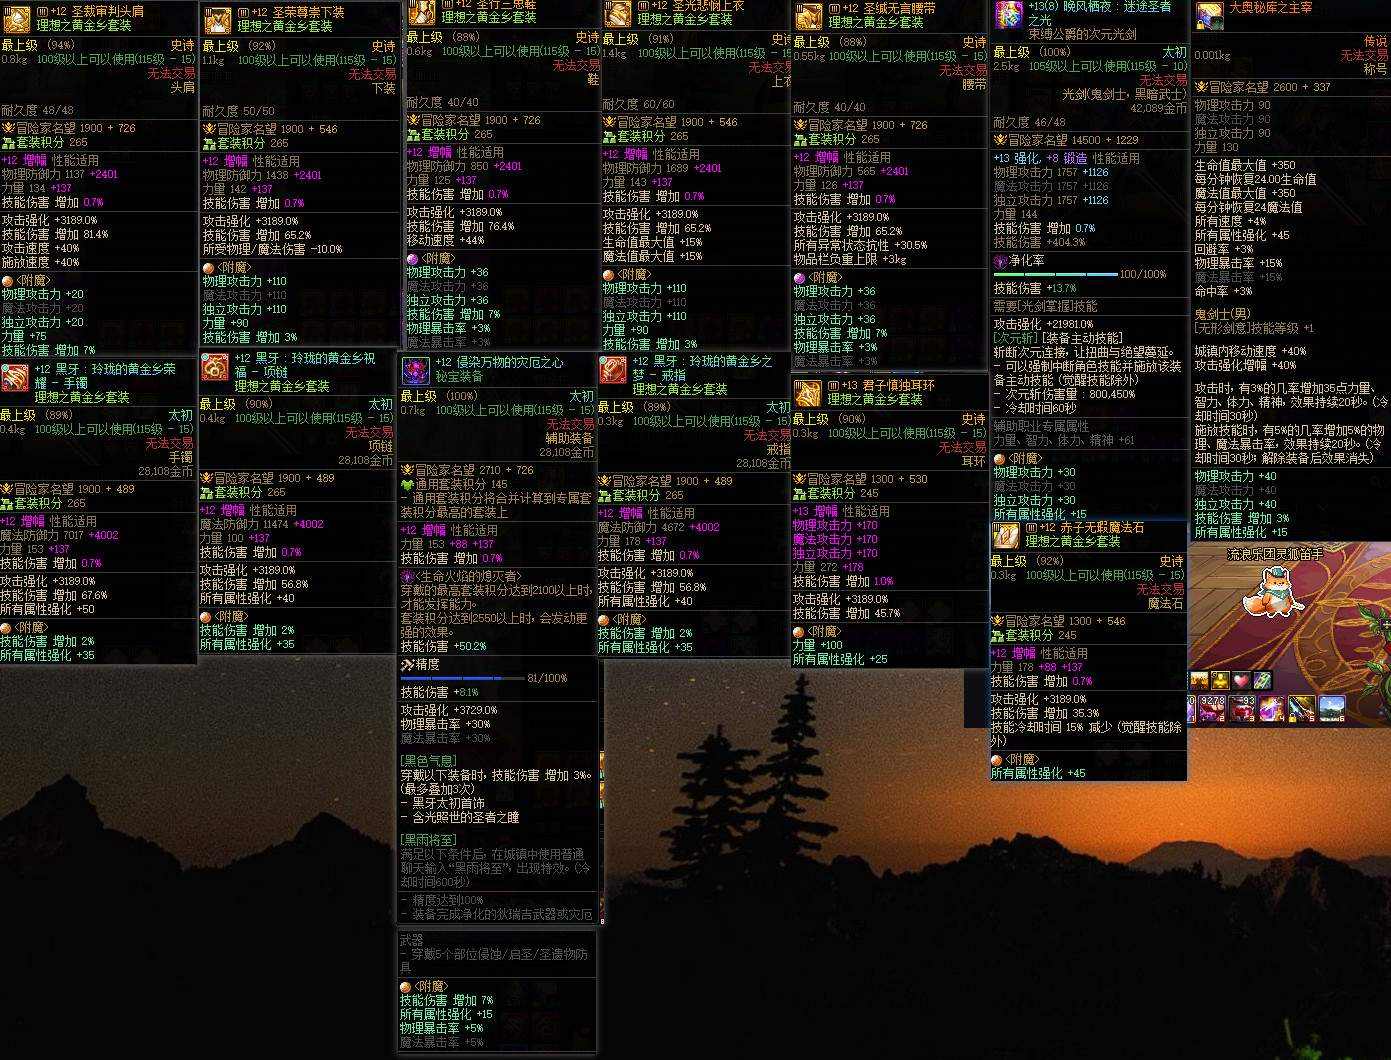Image resolution: width=1391 pixels, height=1060 pixels.
Task: Click the 晚风栖夜 lightsaber weapon icon
Action: tap(1008, 14)
